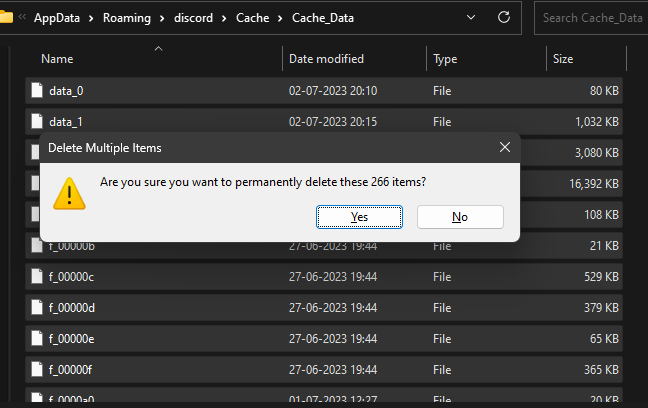Select the data_1 file icon
Image resolution: width=648 pixels, height=408 pixels.
click(x=37, y=122)
